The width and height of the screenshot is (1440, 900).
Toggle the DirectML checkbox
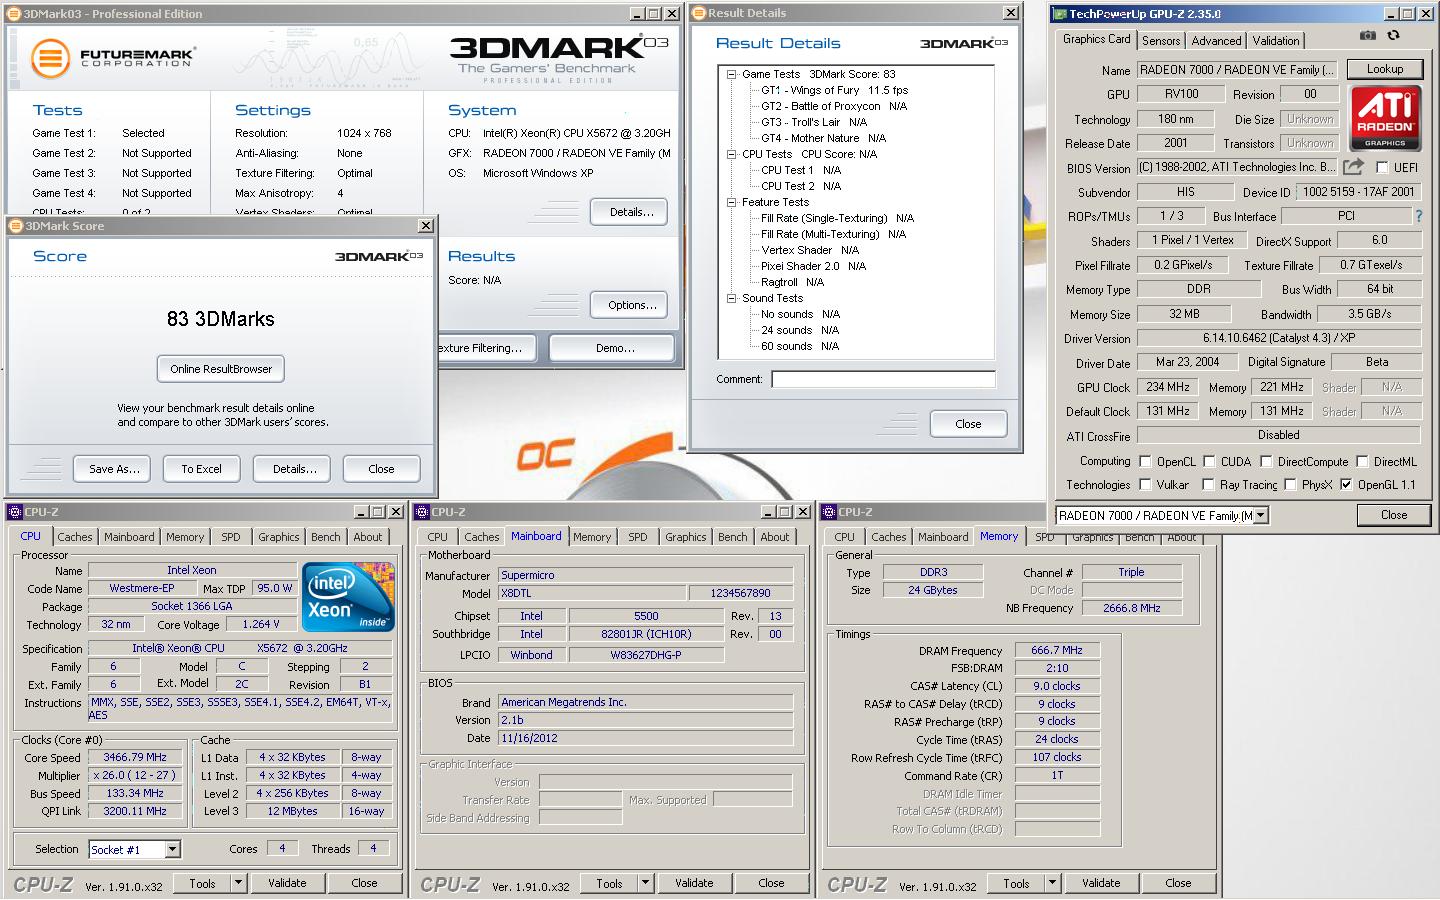(1362, 461)
